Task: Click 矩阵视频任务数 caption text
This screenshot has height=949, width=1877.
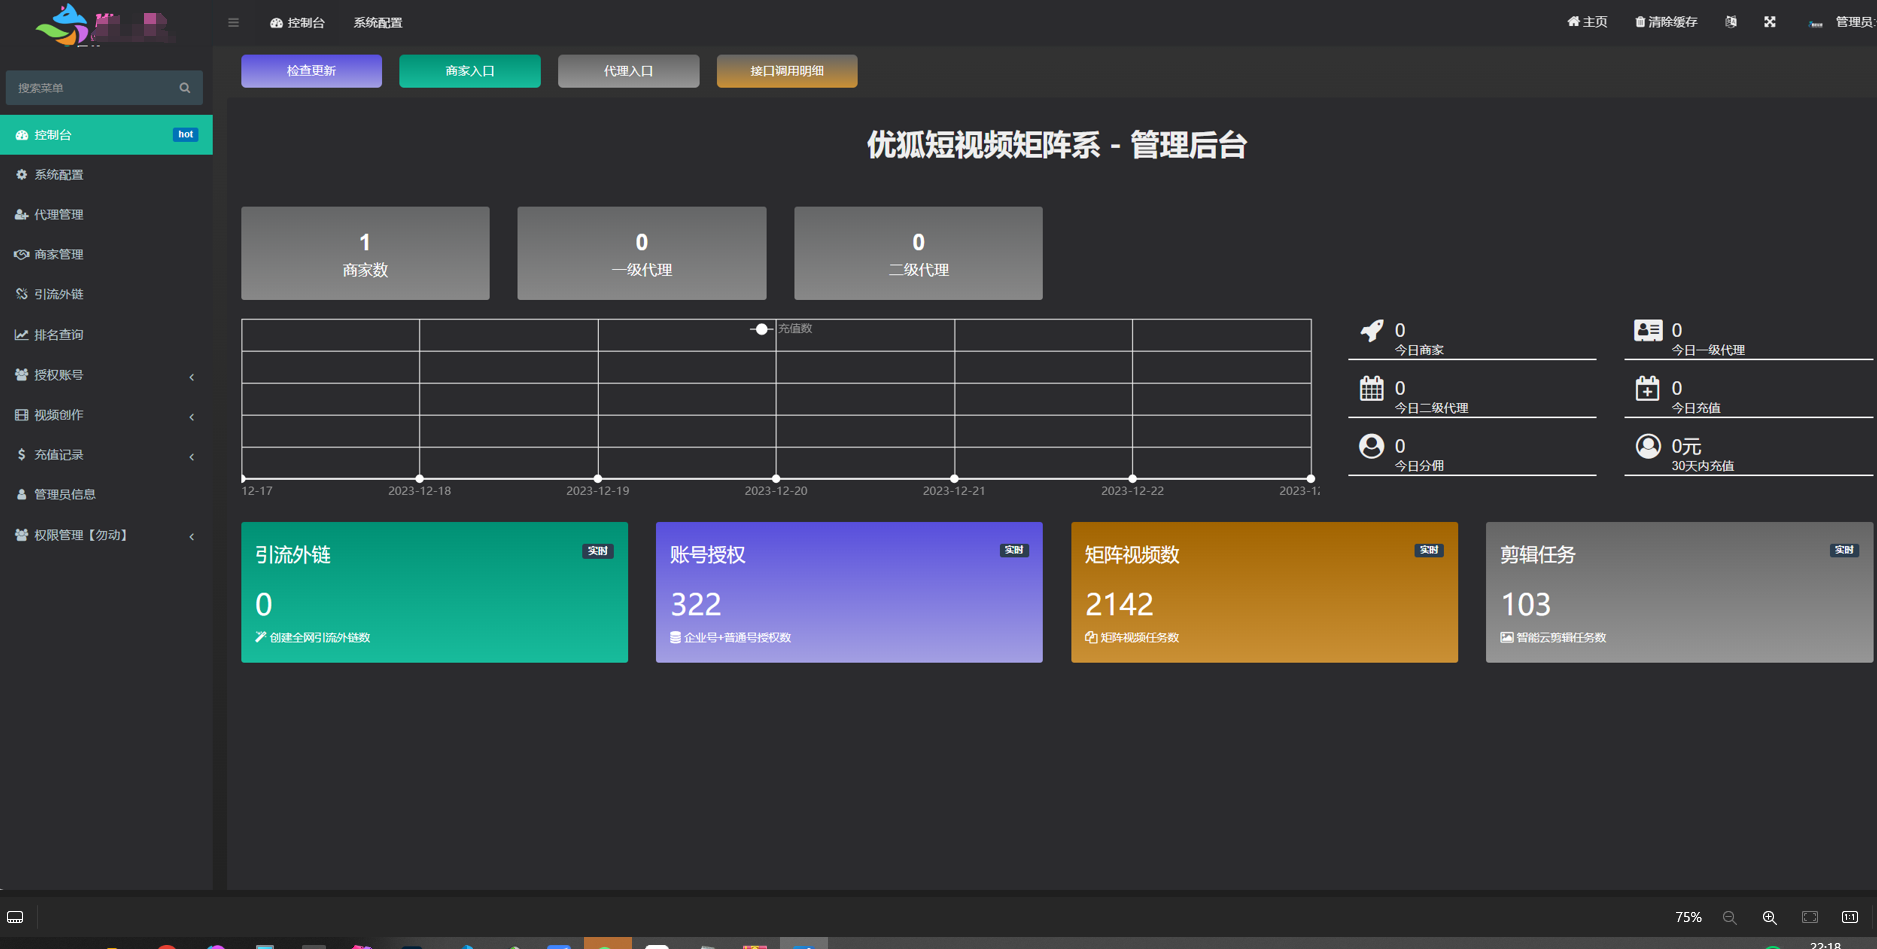Action: point(1140,638)
